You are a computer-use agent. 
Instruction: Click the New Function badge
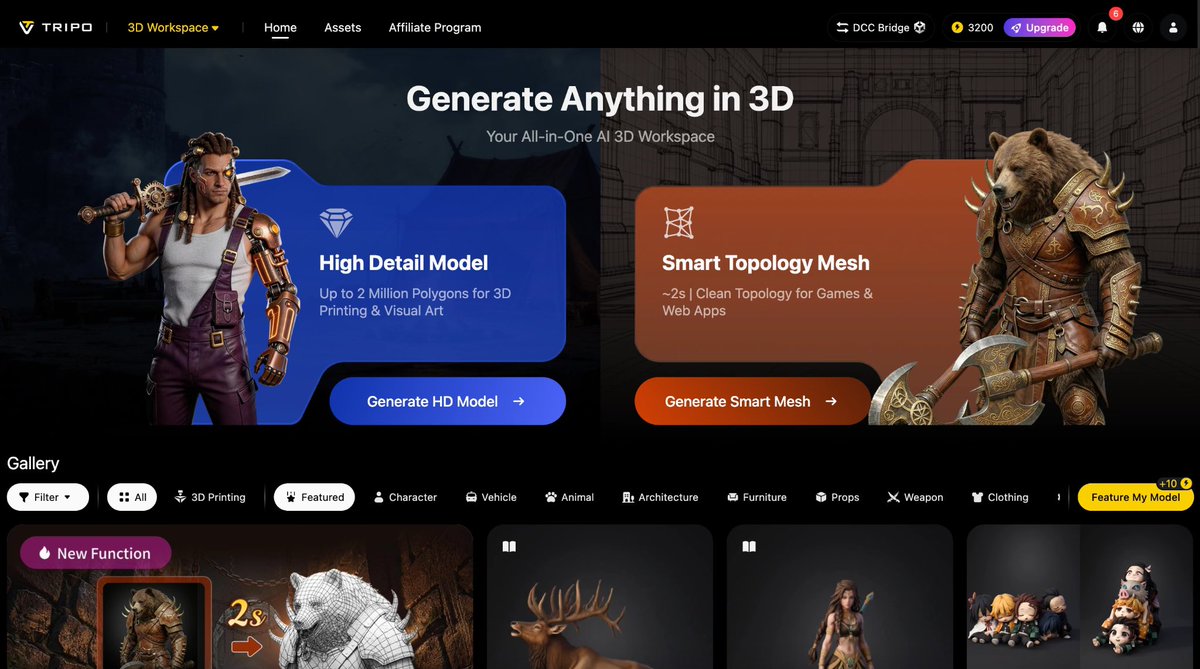point(95,553)
